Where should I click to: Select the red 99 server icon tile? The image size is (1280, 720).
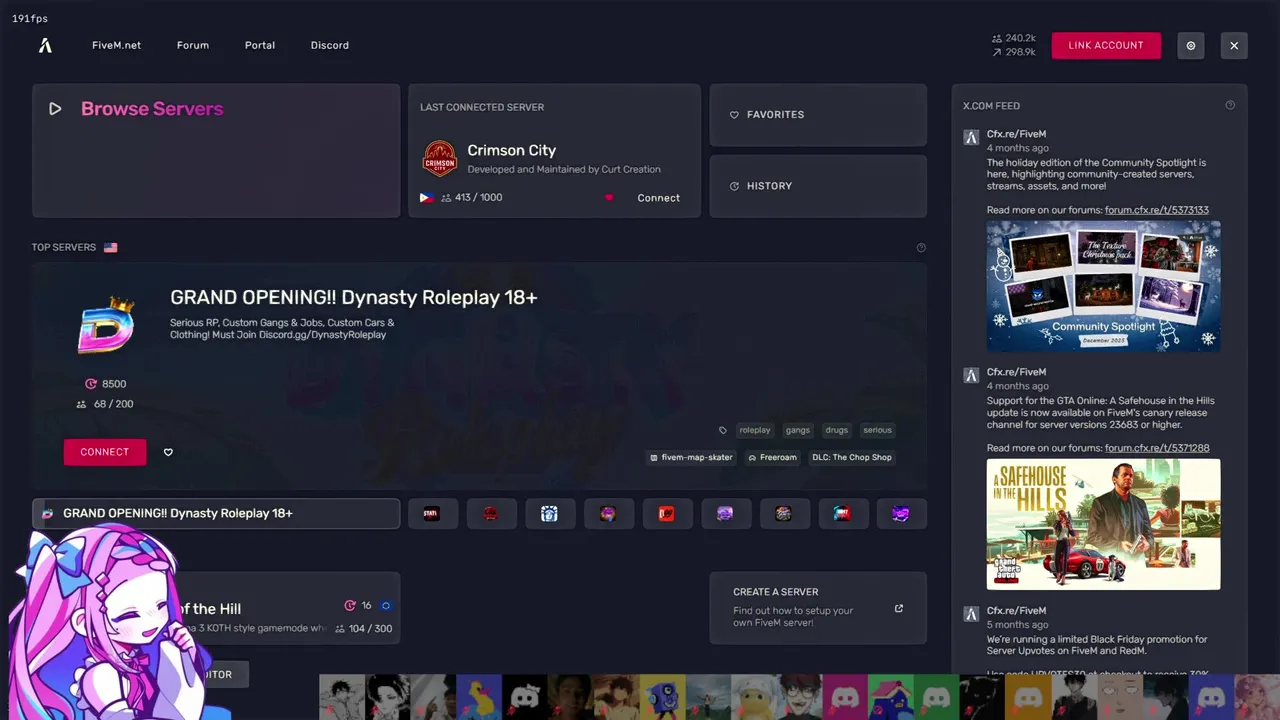point(666,514)
